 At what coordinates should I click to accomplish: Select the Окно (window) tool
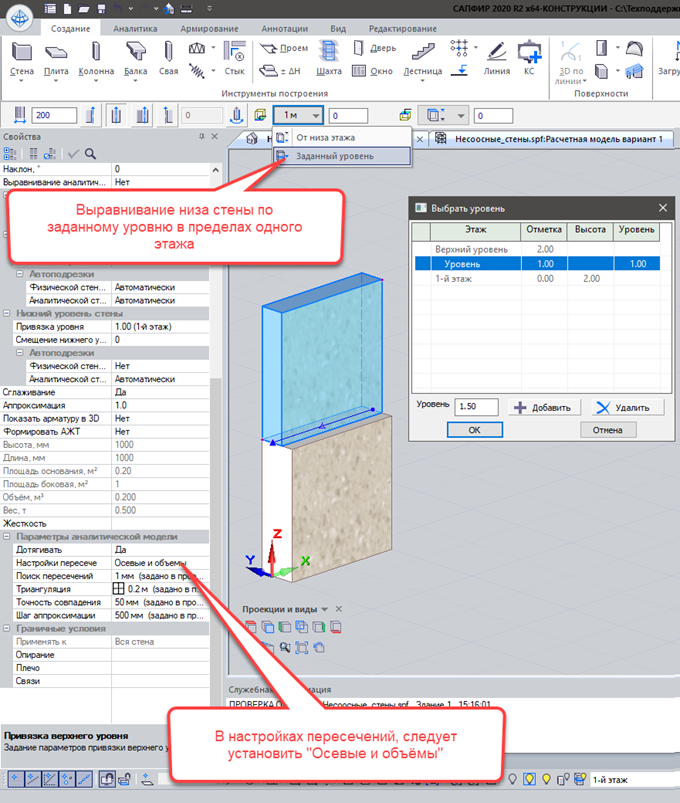point(373,71)
